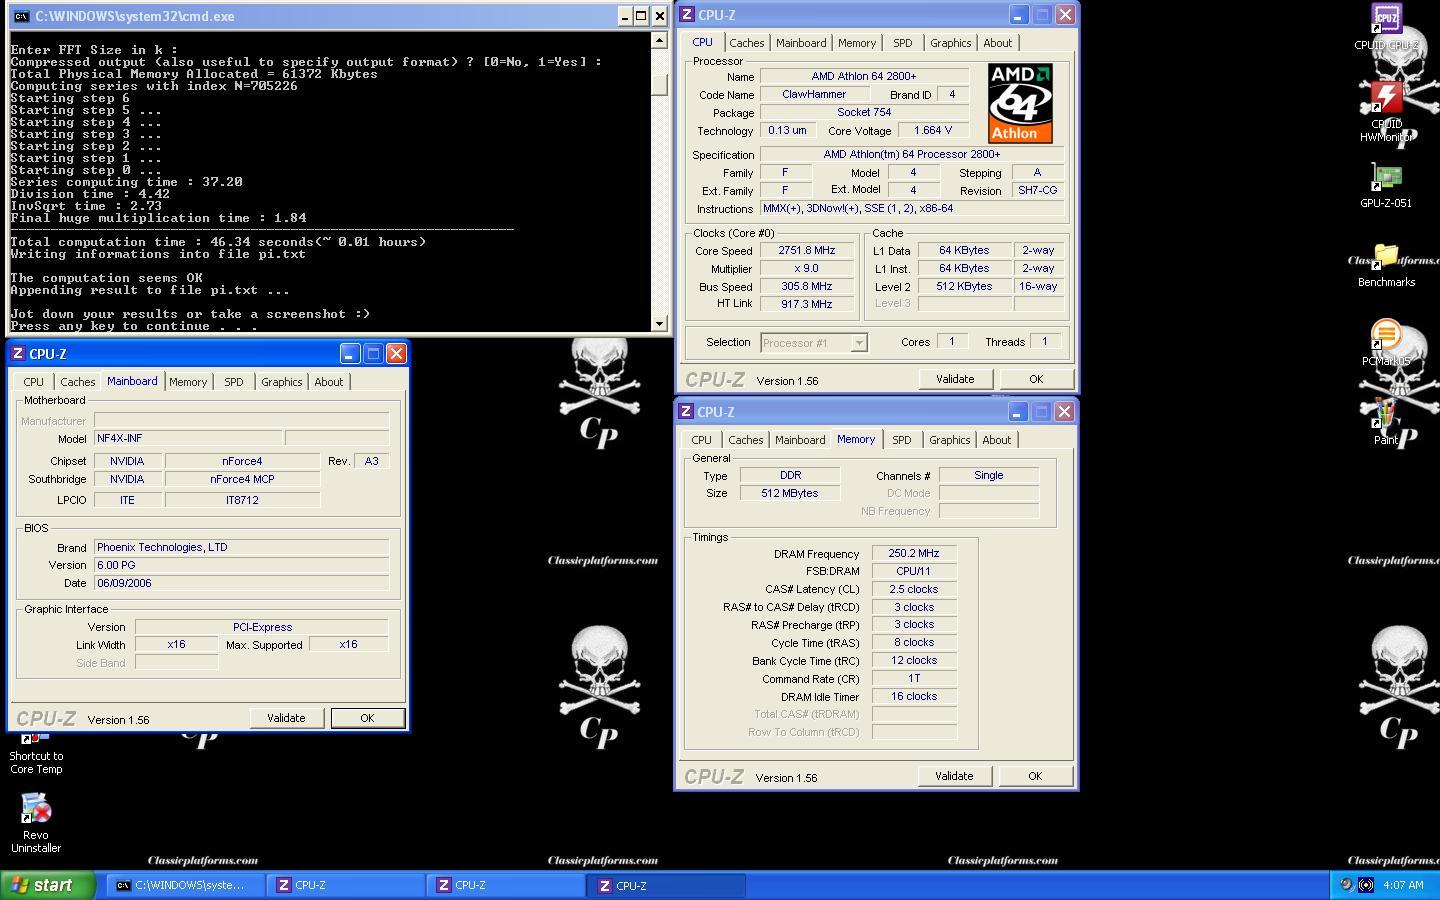Click the Core Voltage value 1.664 V
1440x900 pixels.
[x=933, y=130]
